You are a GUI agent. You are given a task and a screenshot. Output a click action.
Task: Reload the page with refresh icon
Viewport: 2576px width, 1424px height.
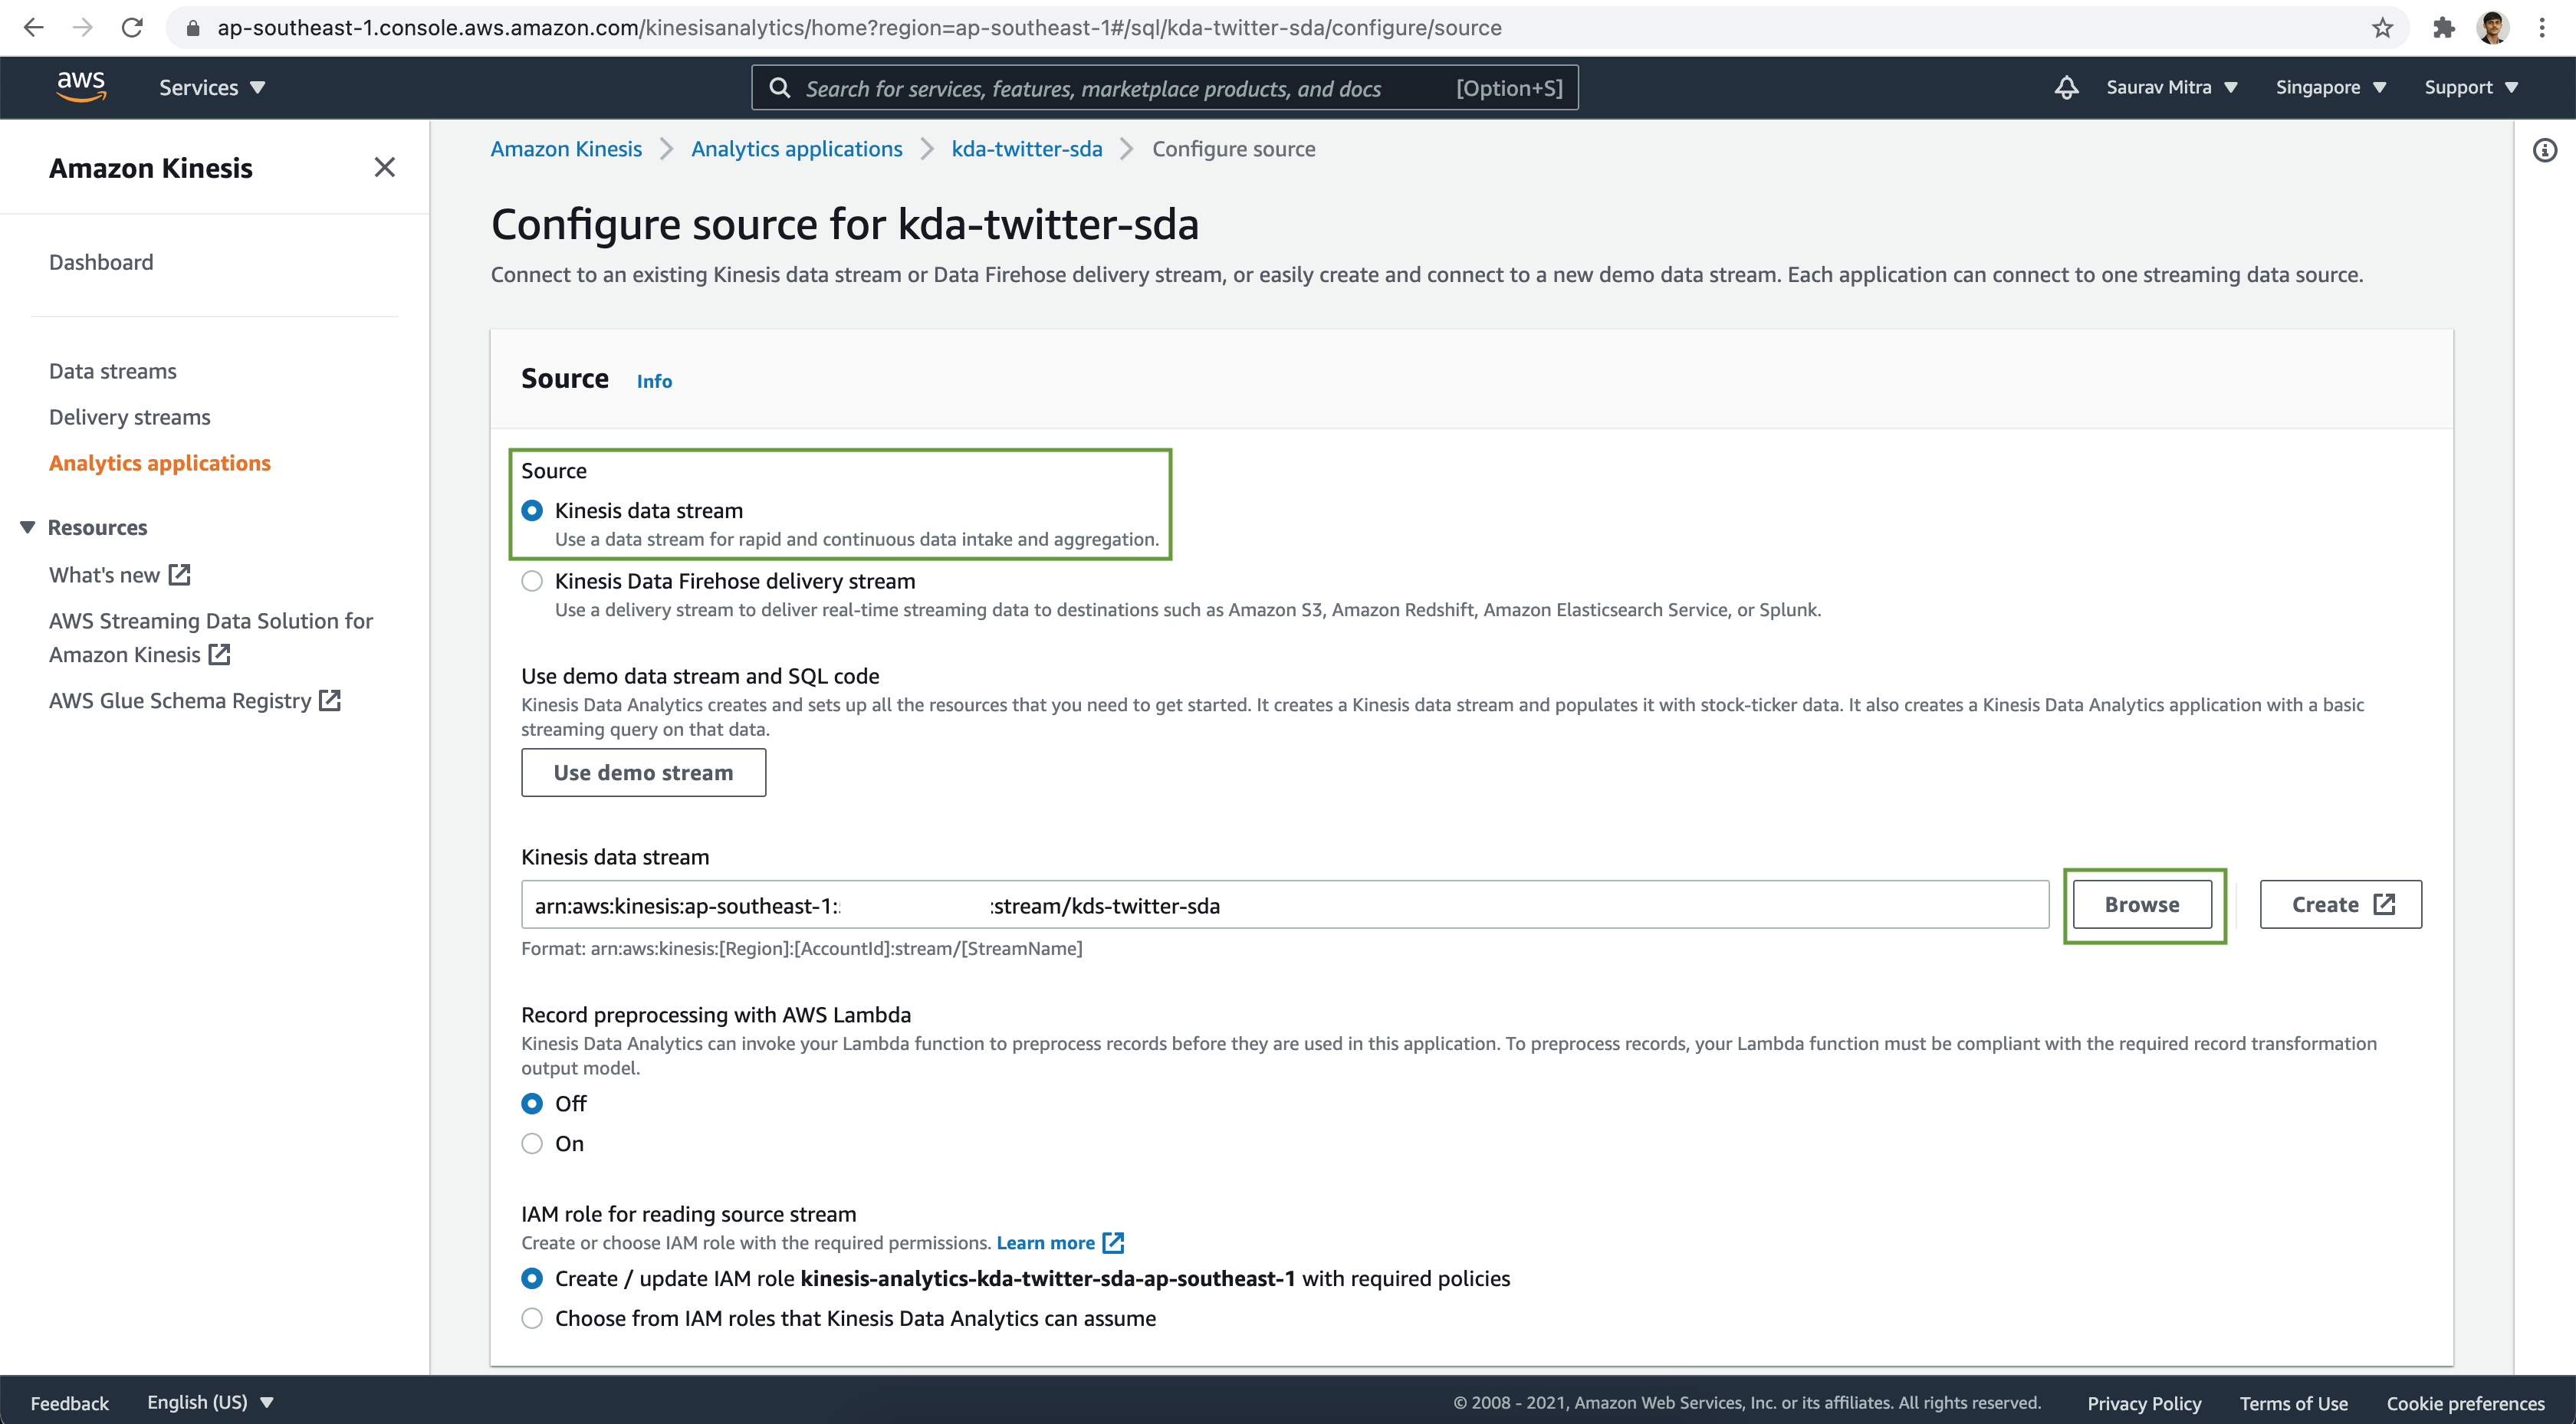pos(132,28)
